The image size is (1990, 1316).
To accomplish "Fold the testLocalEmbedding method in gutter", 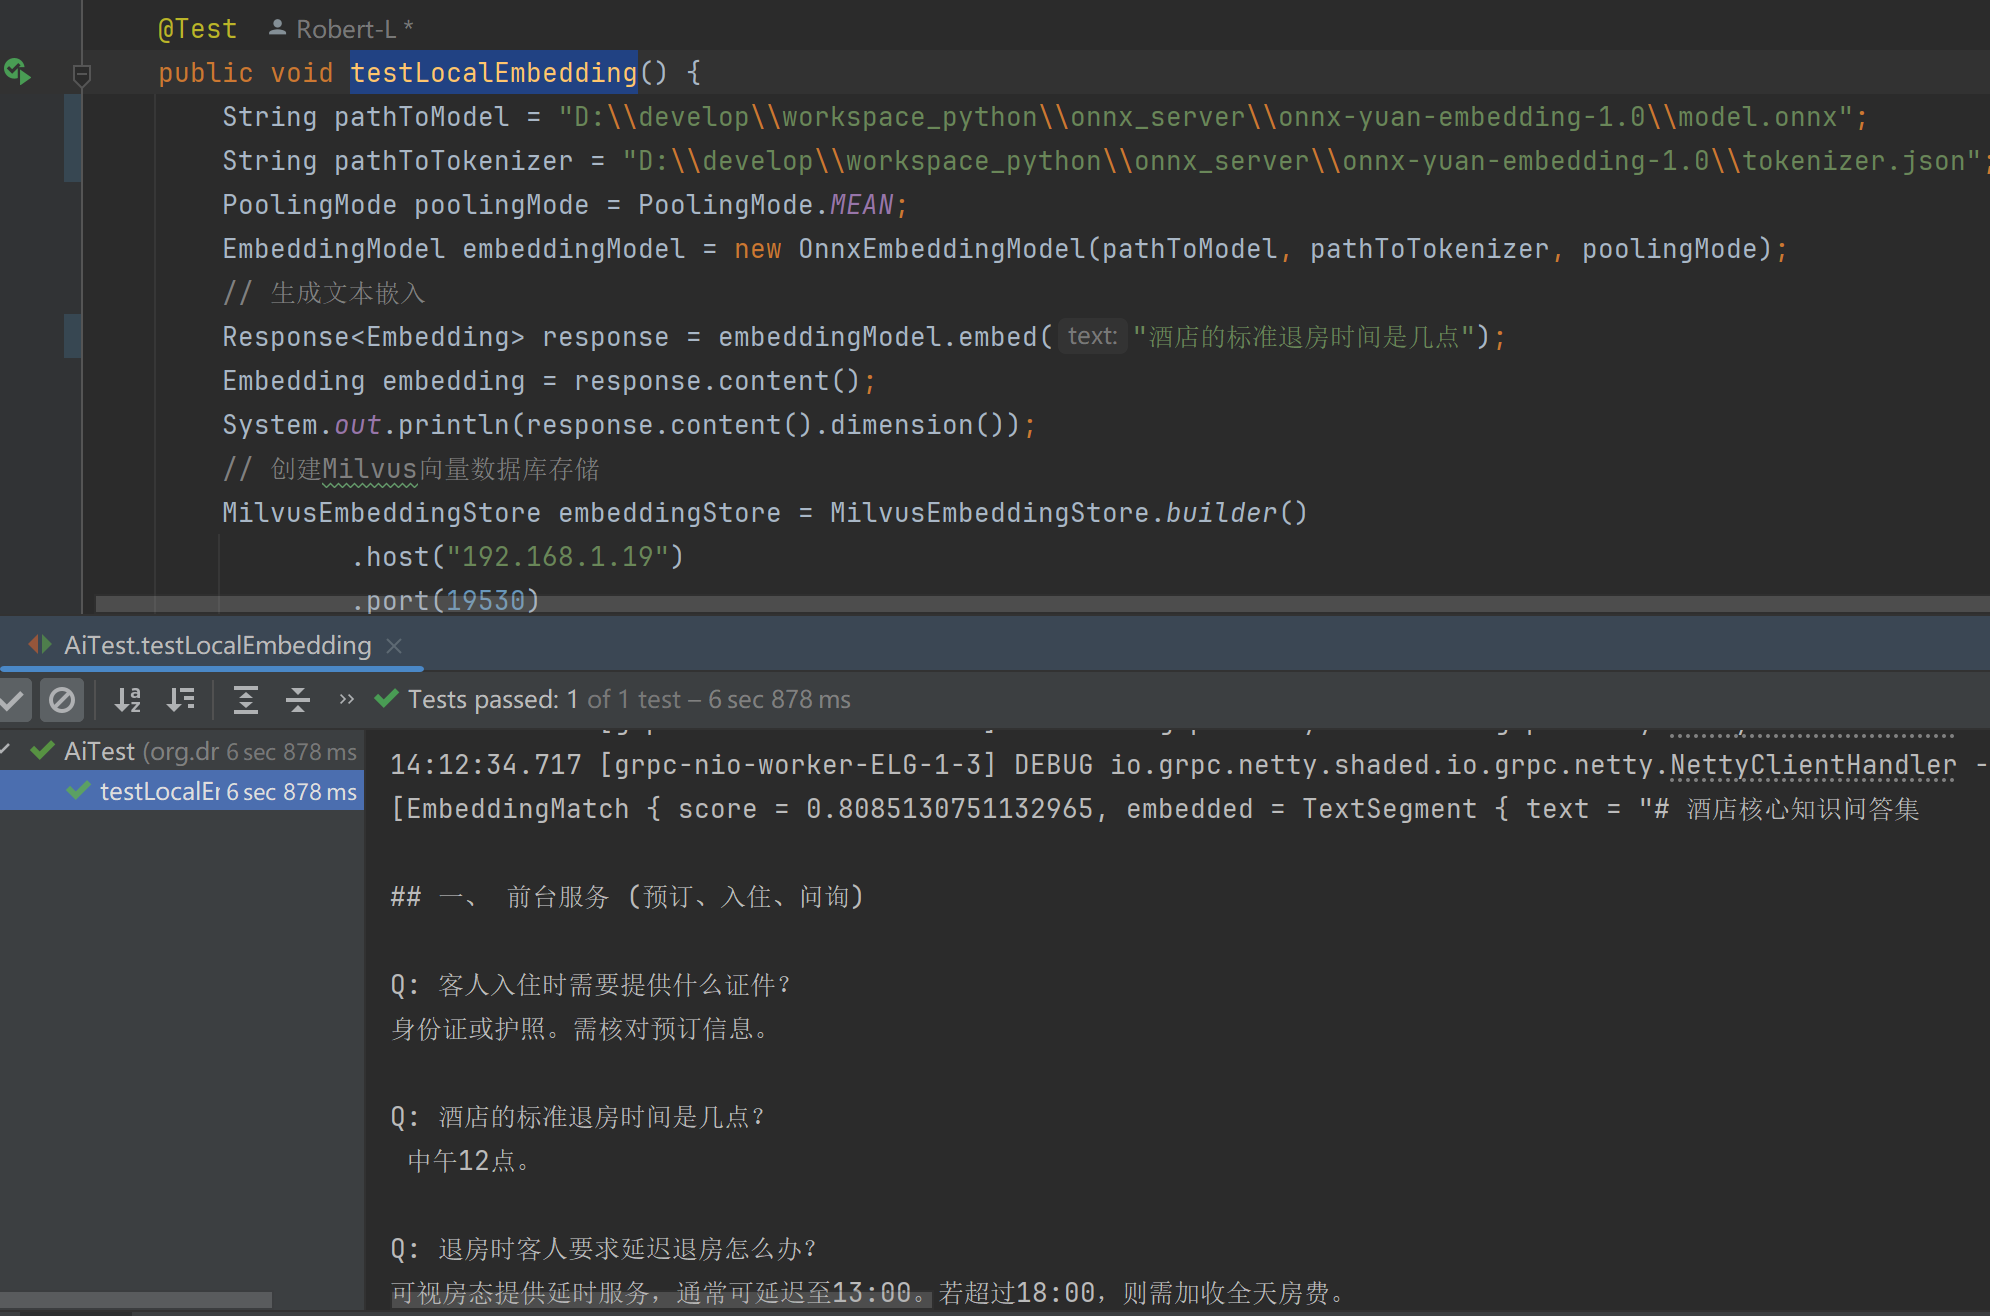I will coord(82,74).
